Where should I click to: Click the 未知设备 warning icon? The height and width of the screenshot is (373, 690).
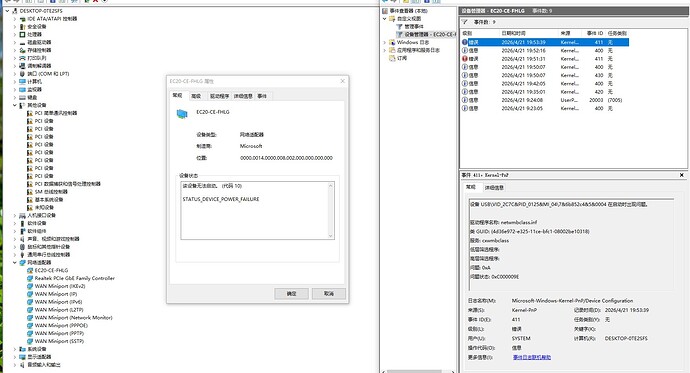(30, 208)
